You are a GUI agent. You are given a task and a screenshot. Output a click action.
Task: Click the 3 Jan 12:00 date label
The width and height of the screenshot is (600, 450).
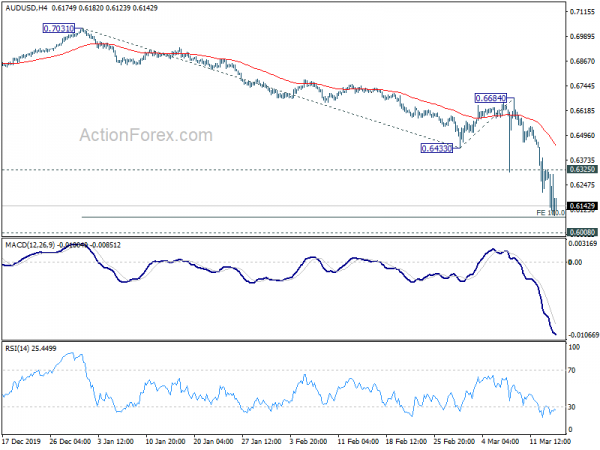(x=116, y=441)
